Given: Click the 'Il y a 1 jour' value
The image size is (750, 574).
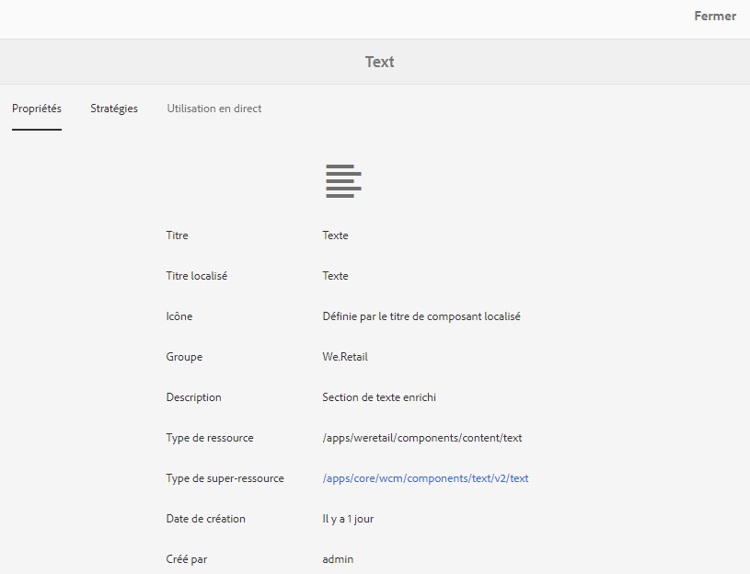Looking at the screenshot, I should 348,519.
